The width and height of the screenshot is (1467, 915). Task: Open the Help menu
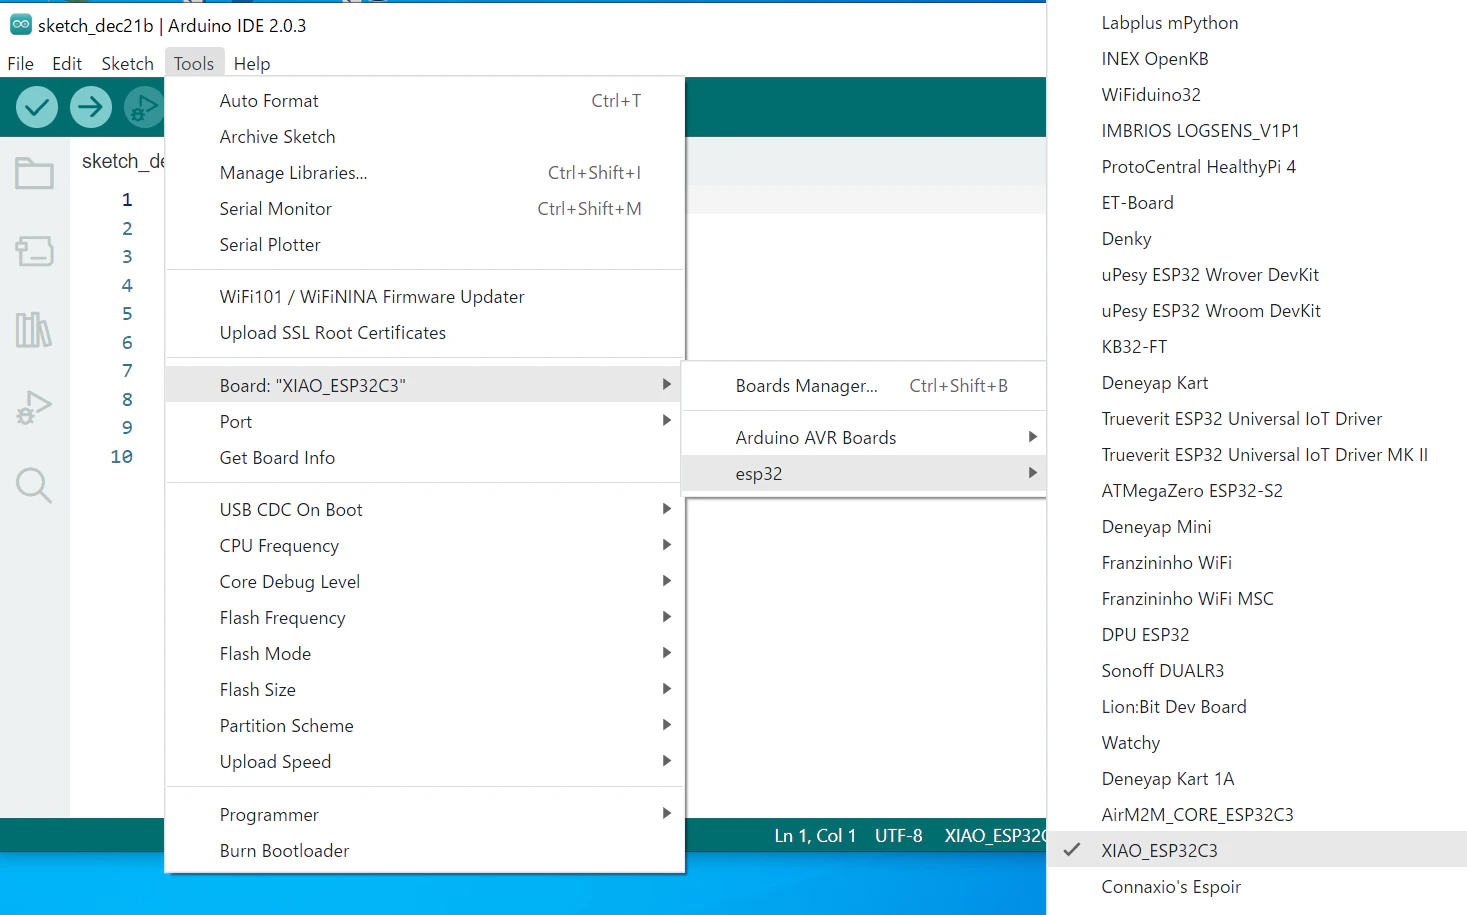point(252,63)
